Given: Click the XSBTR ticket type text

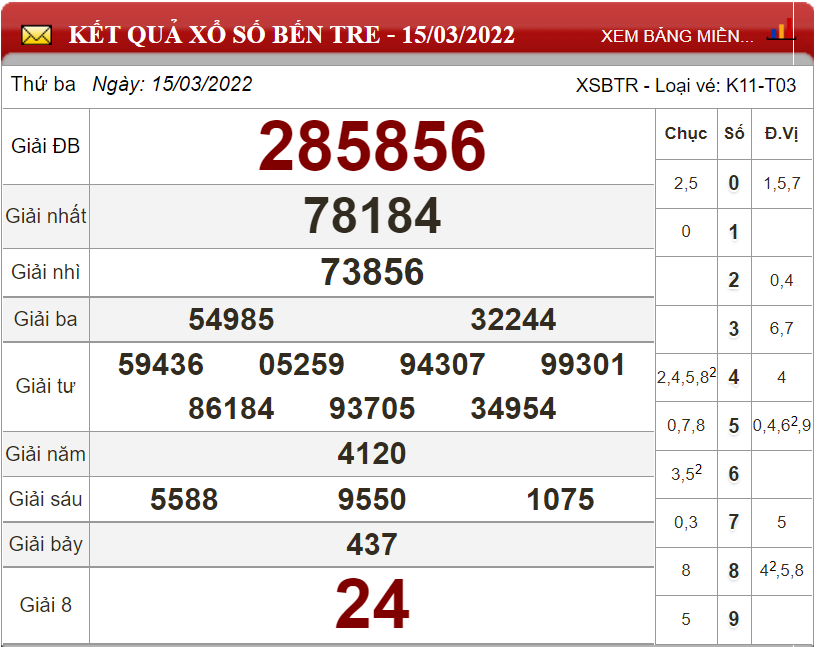Looking at the screenshot, I should (x=686, y=85).
